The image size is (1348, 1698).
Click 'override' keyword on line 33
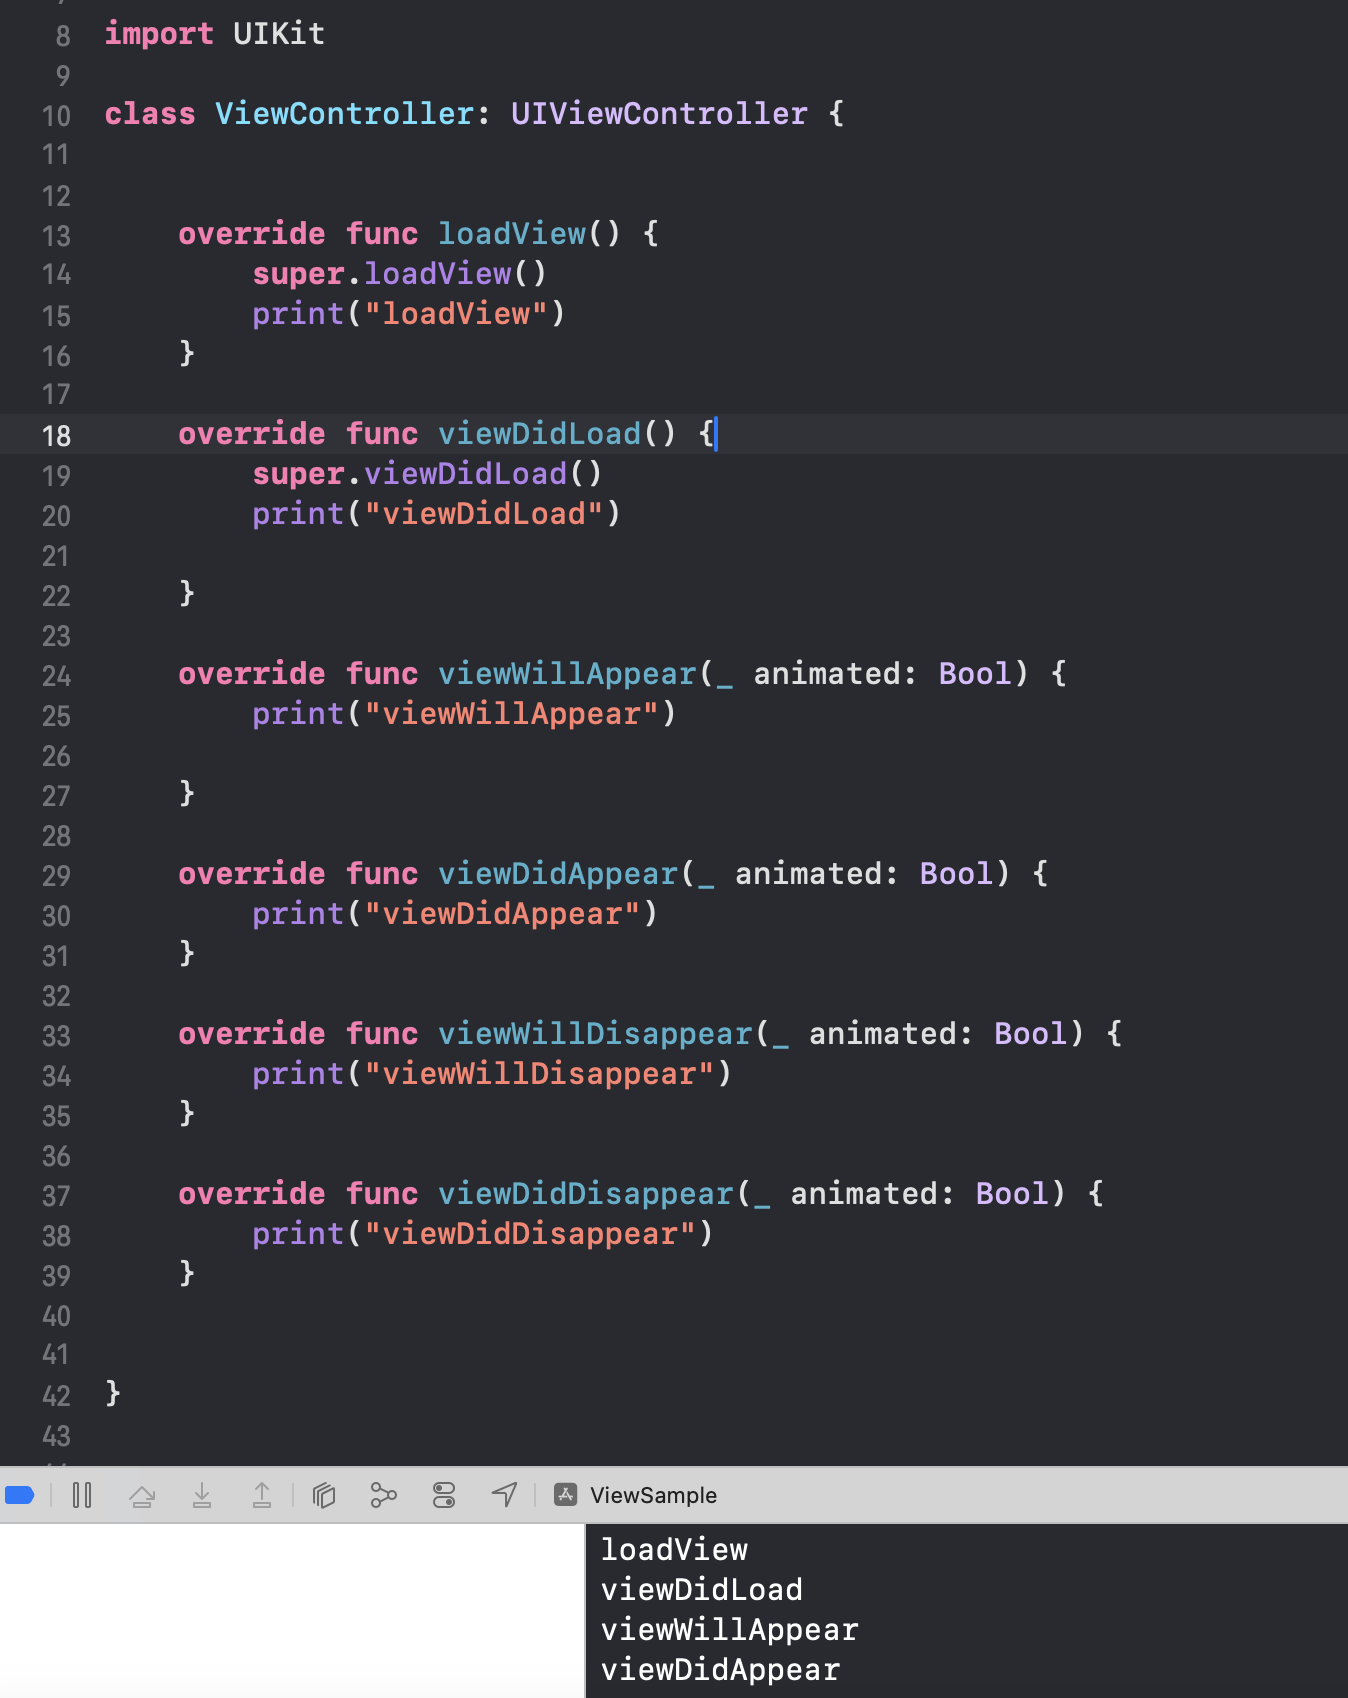point(252,1034)
